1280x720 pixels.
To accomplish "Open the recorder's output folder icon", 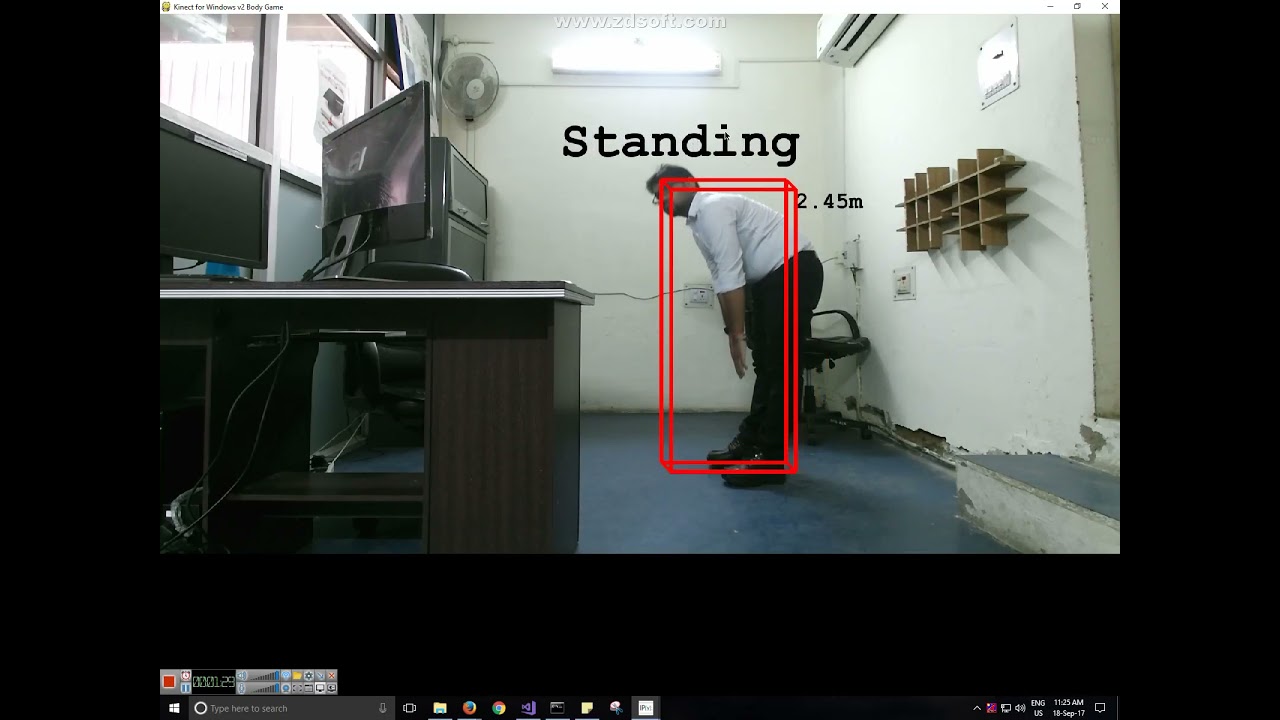I will click(297, 675).
